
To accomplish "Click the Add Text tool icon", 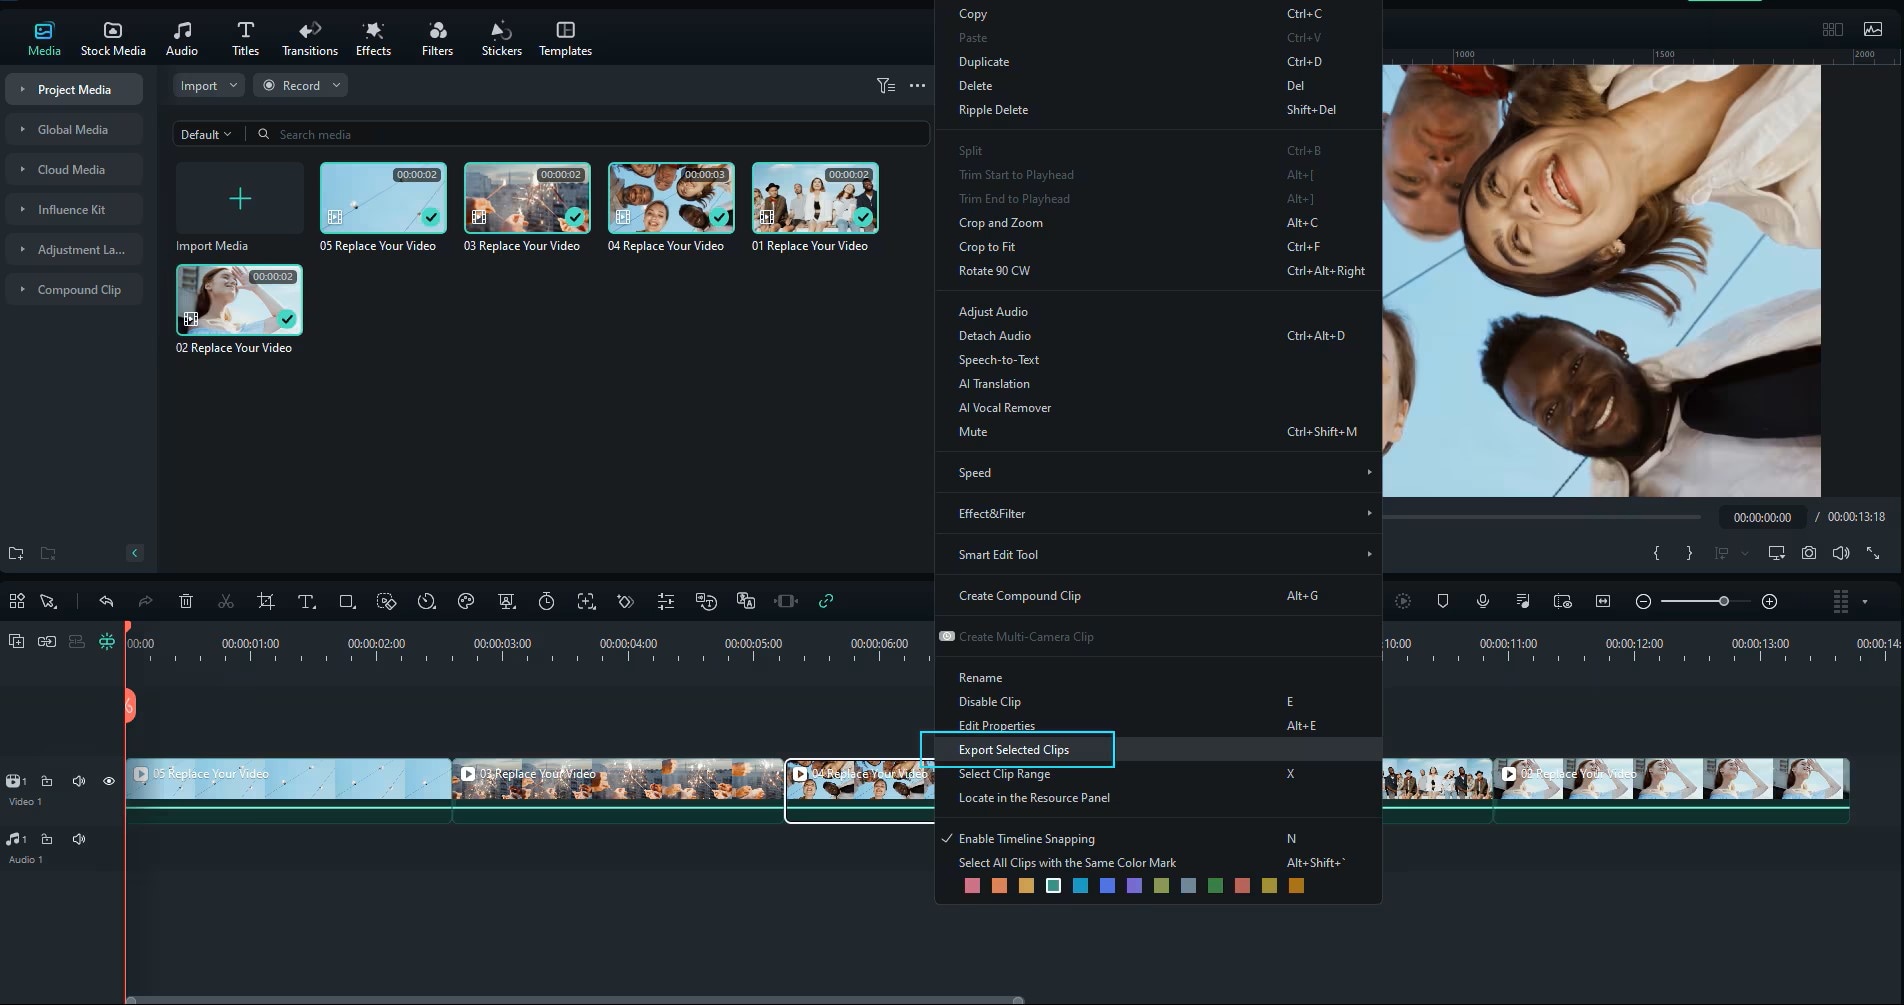I will [306, 601].
